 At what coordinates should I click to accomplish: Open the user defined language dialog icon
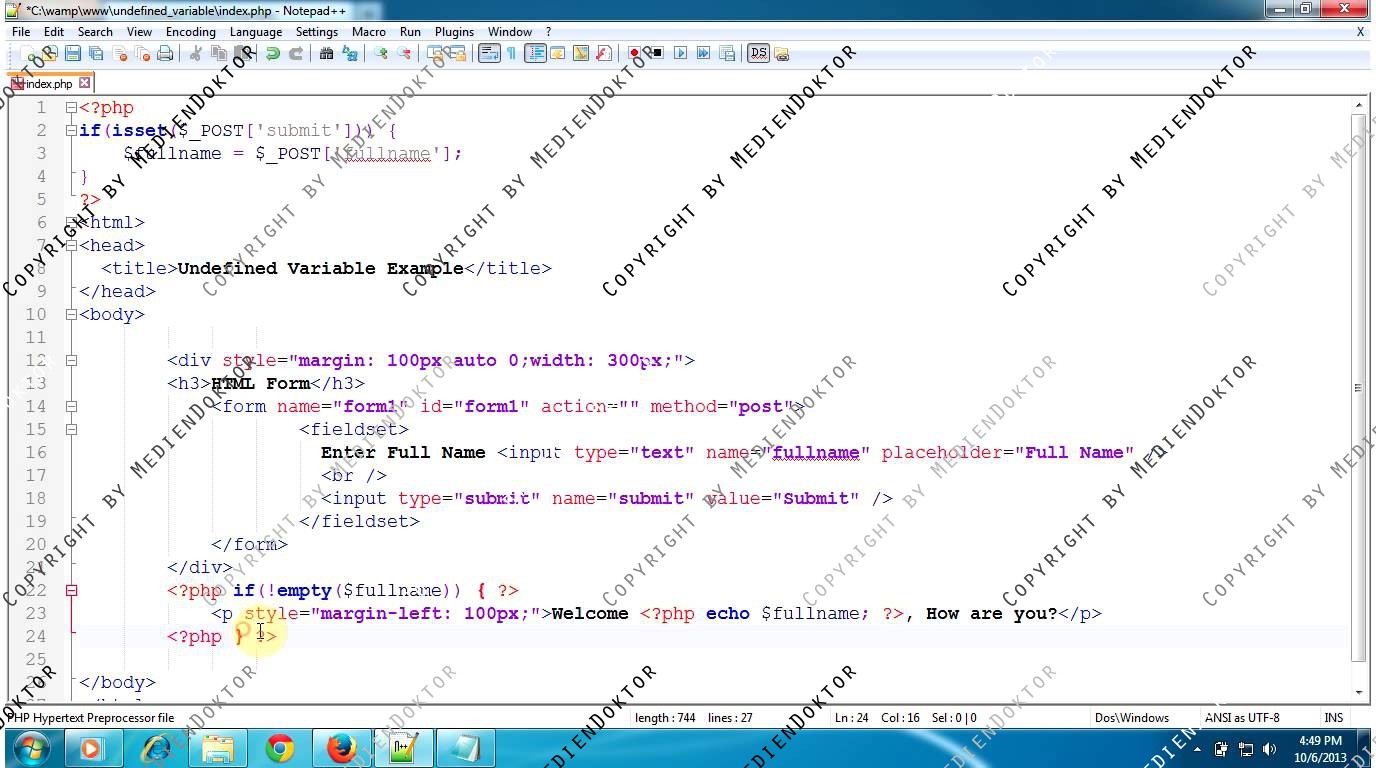pyautogui.click(x=557, y=53)
